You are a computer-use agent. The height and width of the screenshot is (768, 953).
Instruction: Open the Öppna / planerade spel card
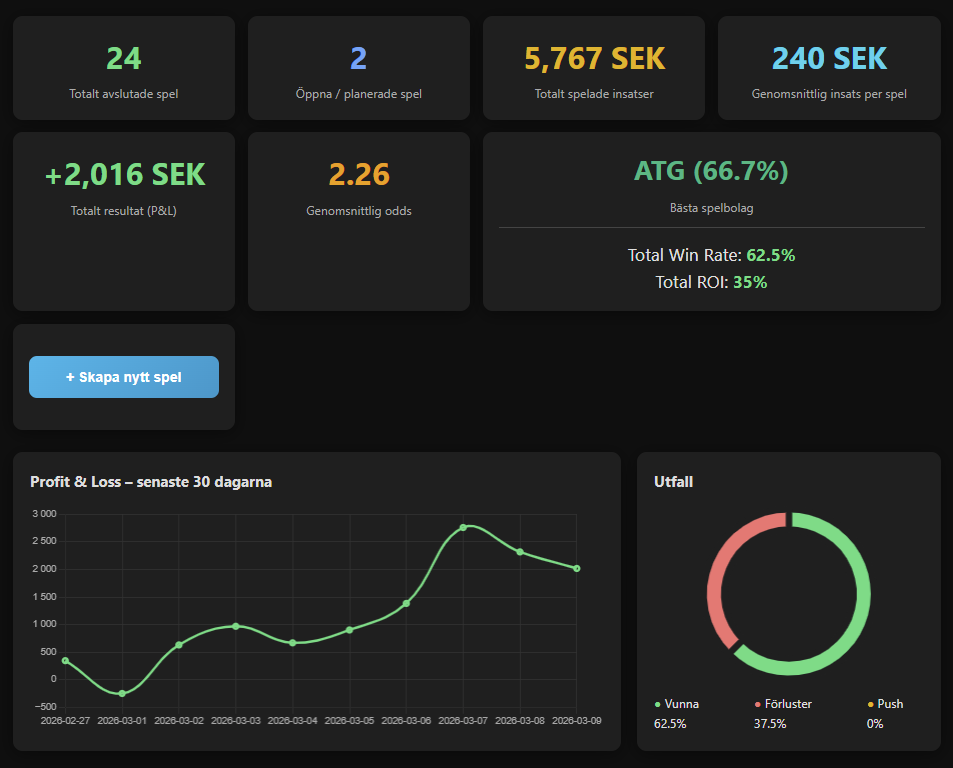point(358,68)
